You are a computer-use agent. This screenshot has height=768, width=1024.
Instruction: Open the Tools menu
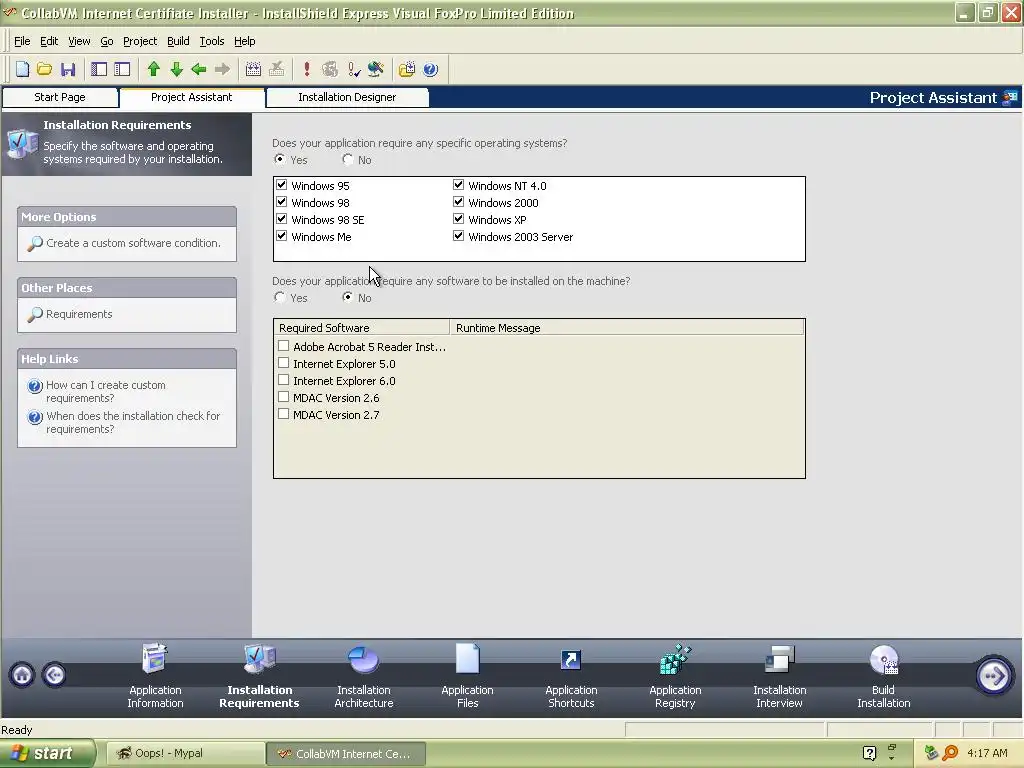pos(212,41)
